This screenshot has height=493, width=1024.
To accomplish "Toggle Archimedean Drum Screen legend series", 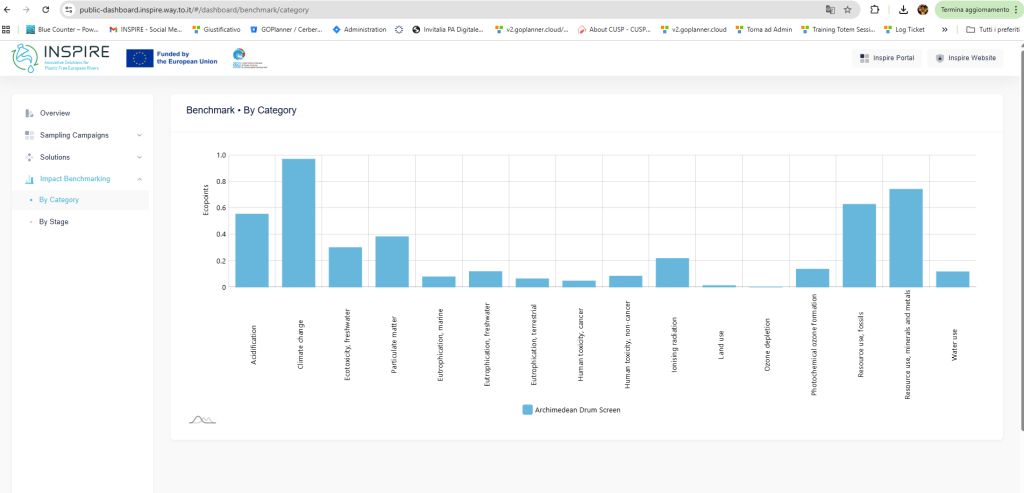I will [572, 410].
